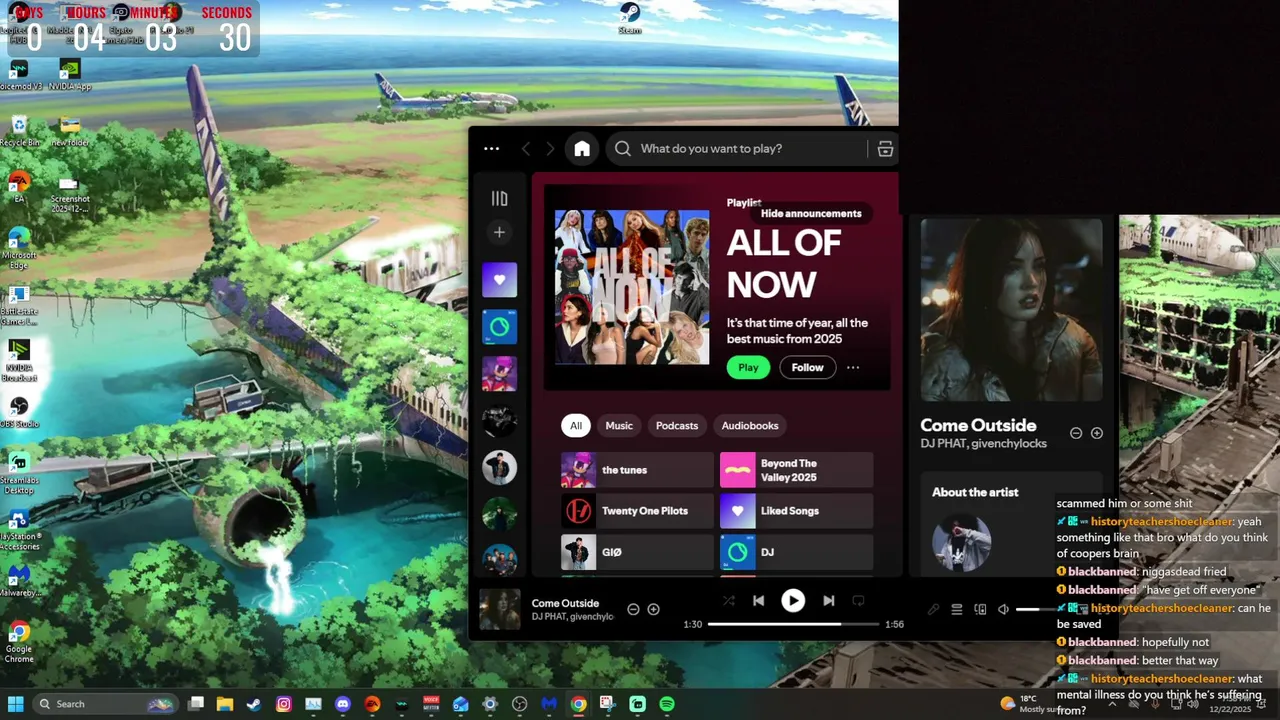
Task: Select the Music filter chip
Action: [619, 426]
